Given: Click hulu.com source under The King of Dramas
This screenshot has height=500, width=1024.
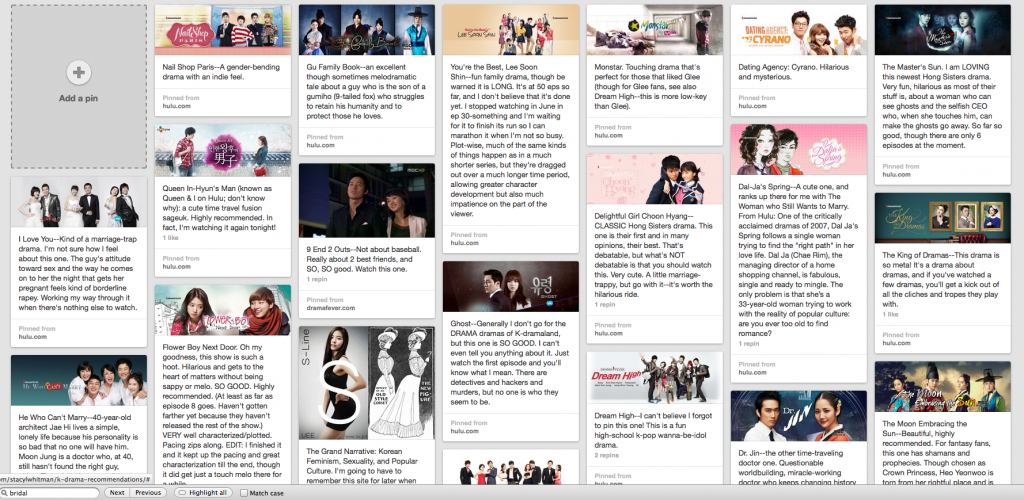Looking at the screenshot, I should tap(896, 343).
